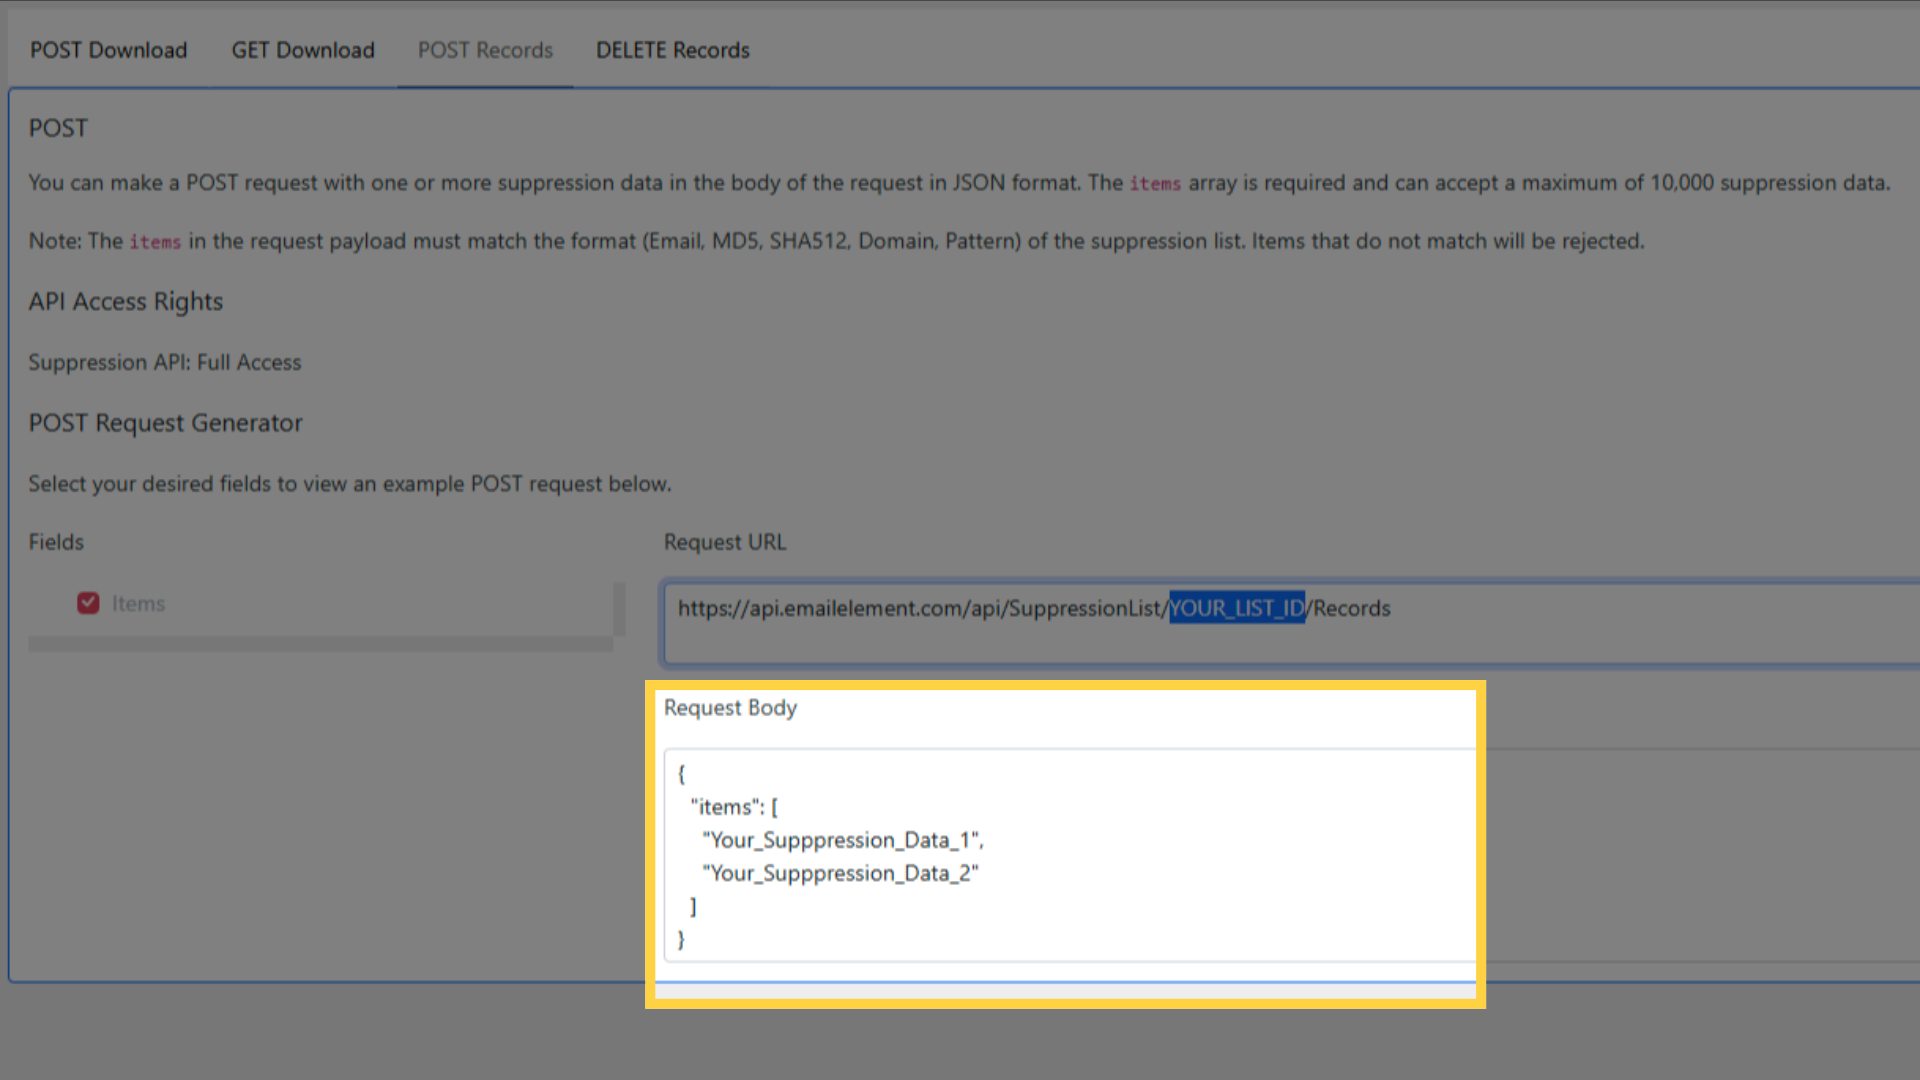Click Suppression API: Full Access text
Image resolution: width=1920 pixels, height=1080 pixels.
[x=165, y=362]
